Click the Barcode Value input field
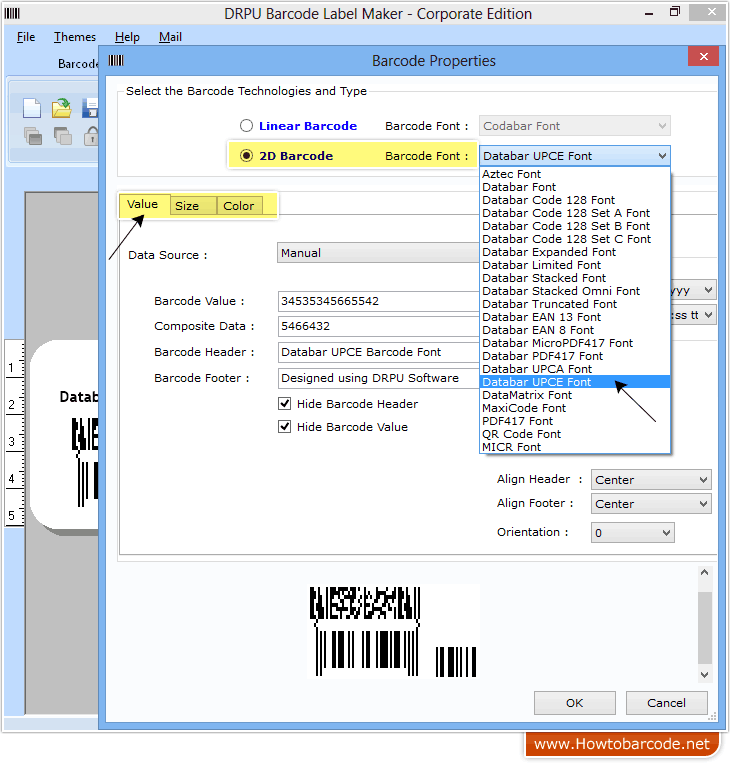Image resolution: width=730 pixels, height=763 pixels. pyautogui.click(x=379, y=301)
